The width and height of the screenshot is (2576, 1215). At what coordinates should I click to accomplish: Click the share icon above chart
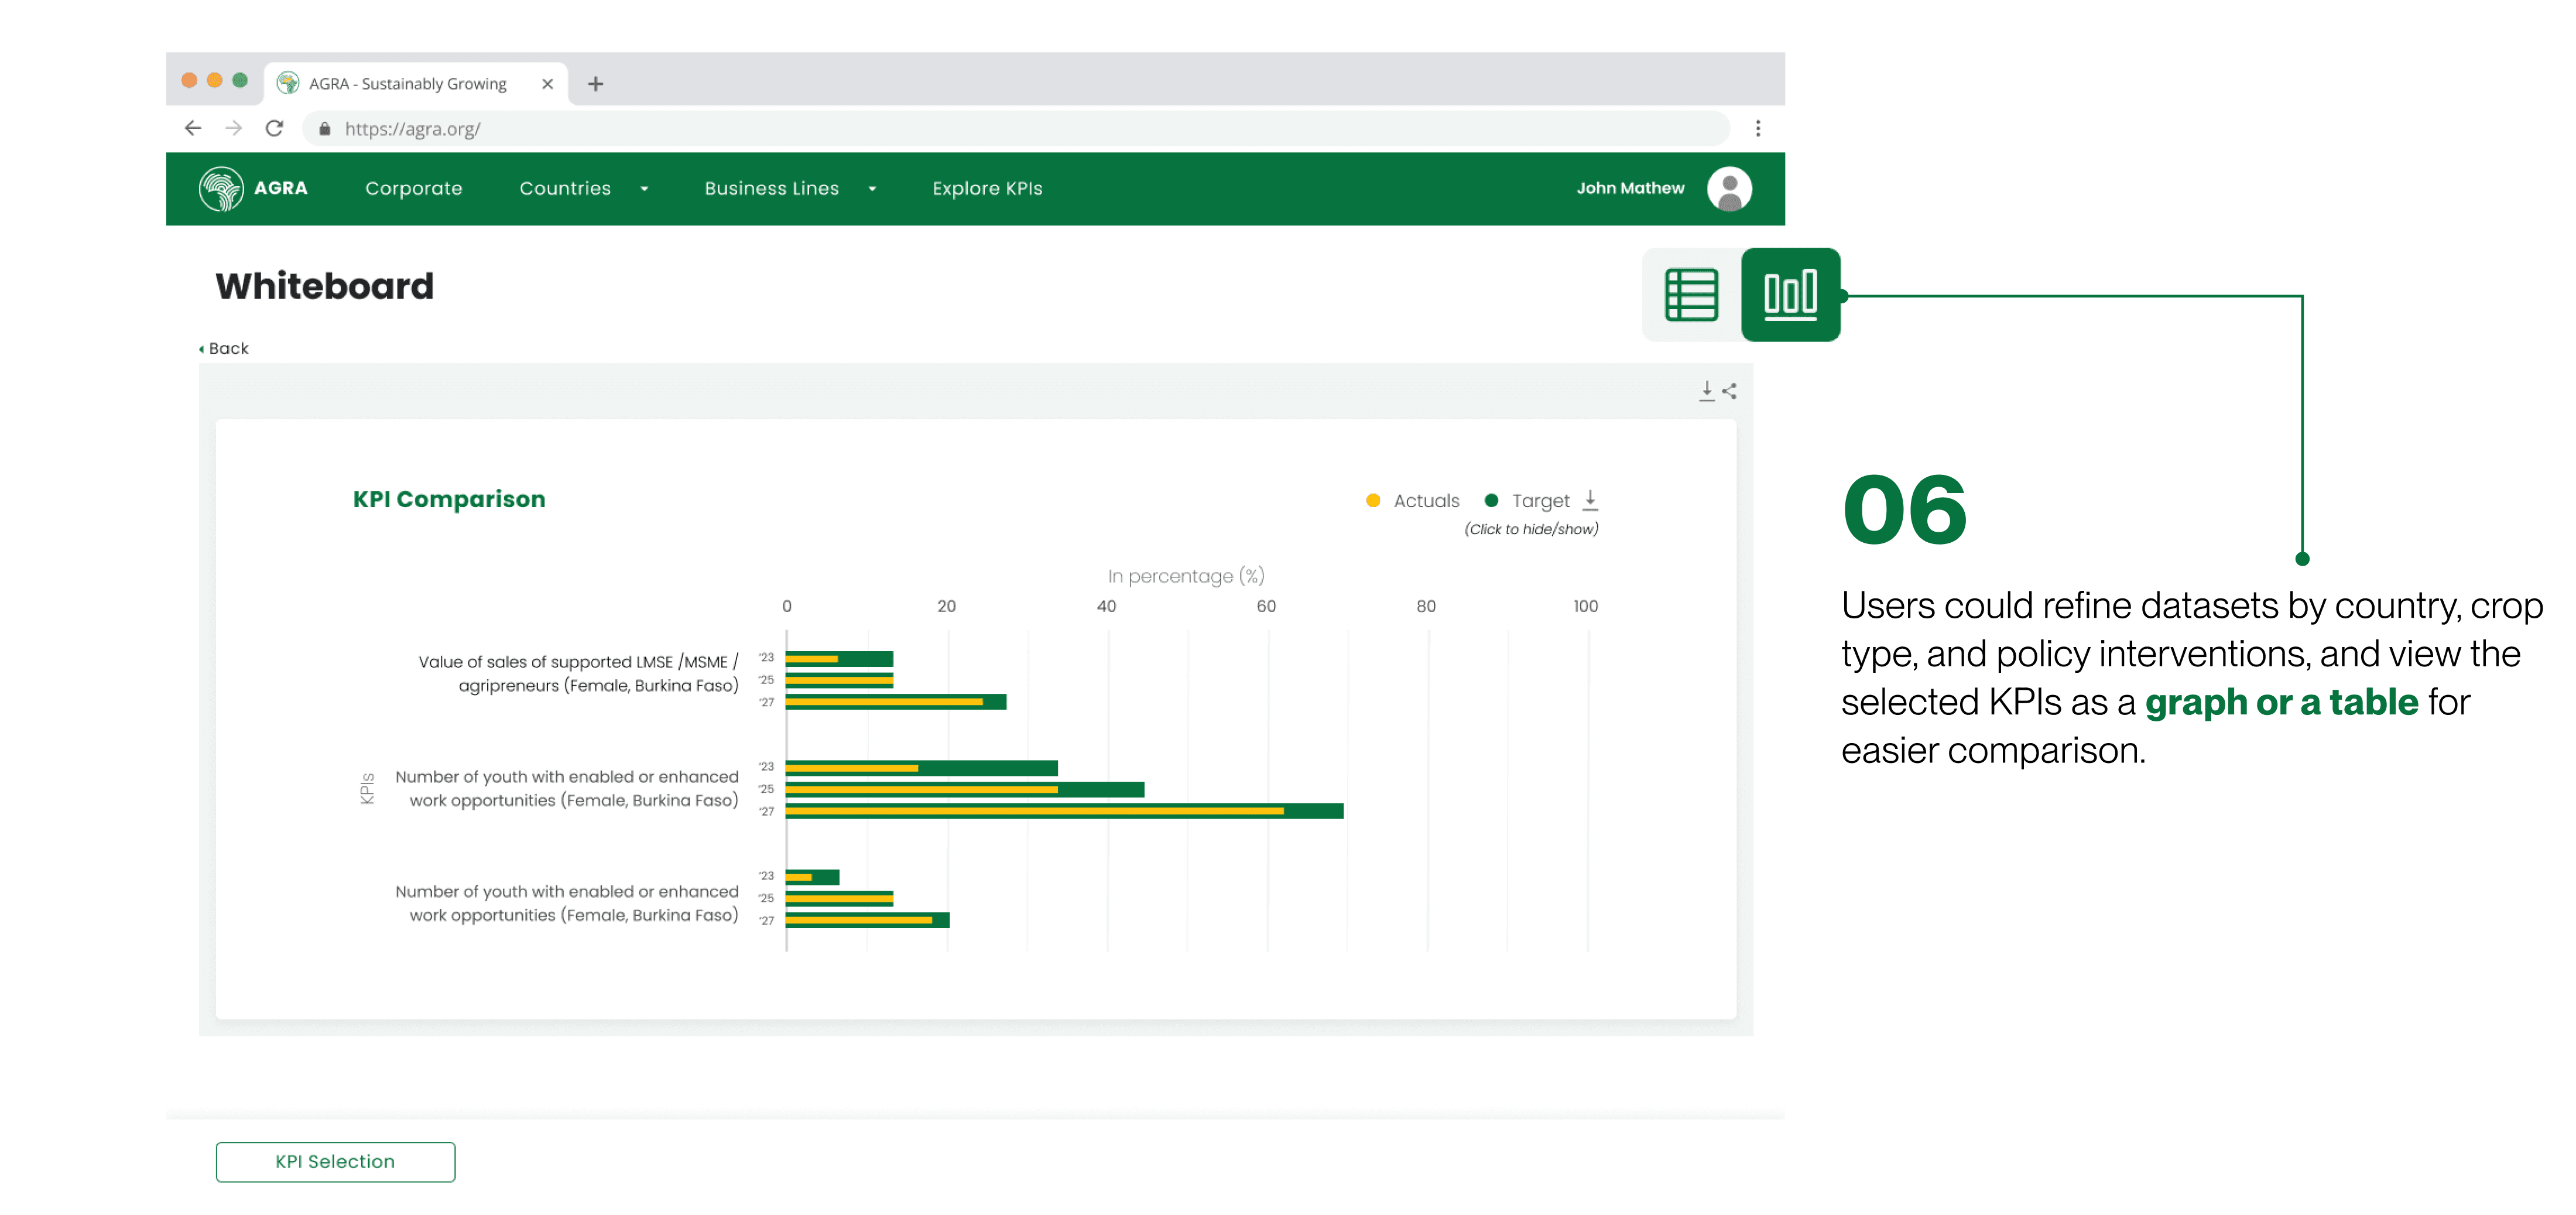coord(1729,391)
